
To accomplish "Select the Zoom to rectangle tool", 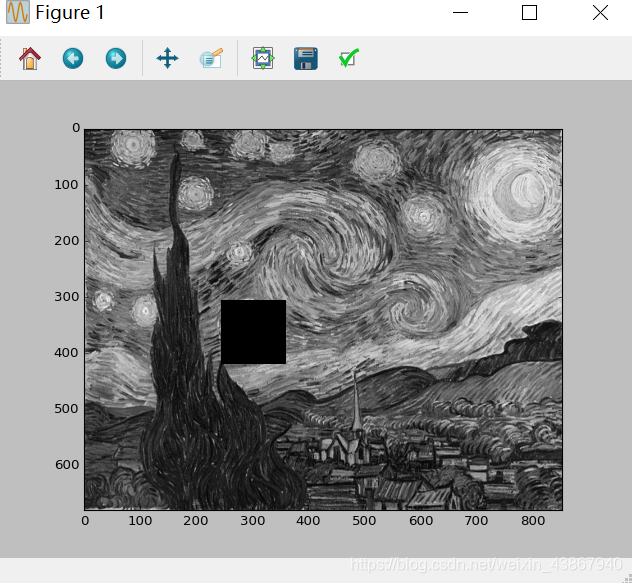I will tap(211, 58).
